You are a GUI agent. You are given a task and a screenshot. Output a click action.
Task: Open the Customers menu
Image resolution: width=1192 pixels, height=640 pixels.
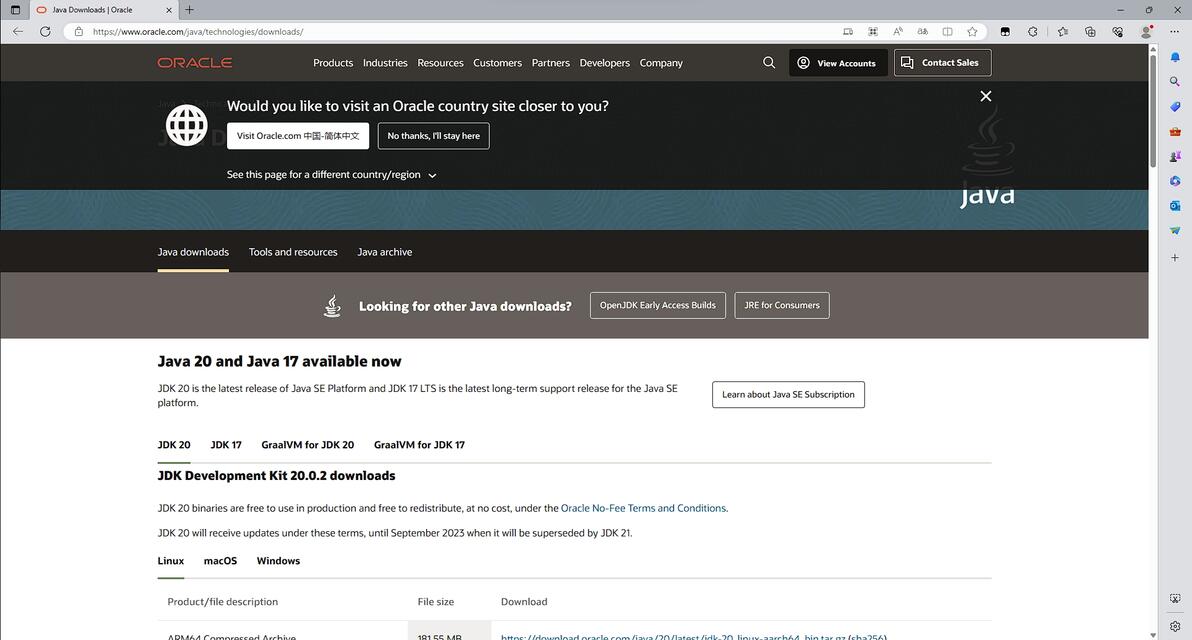click(497, 62)
